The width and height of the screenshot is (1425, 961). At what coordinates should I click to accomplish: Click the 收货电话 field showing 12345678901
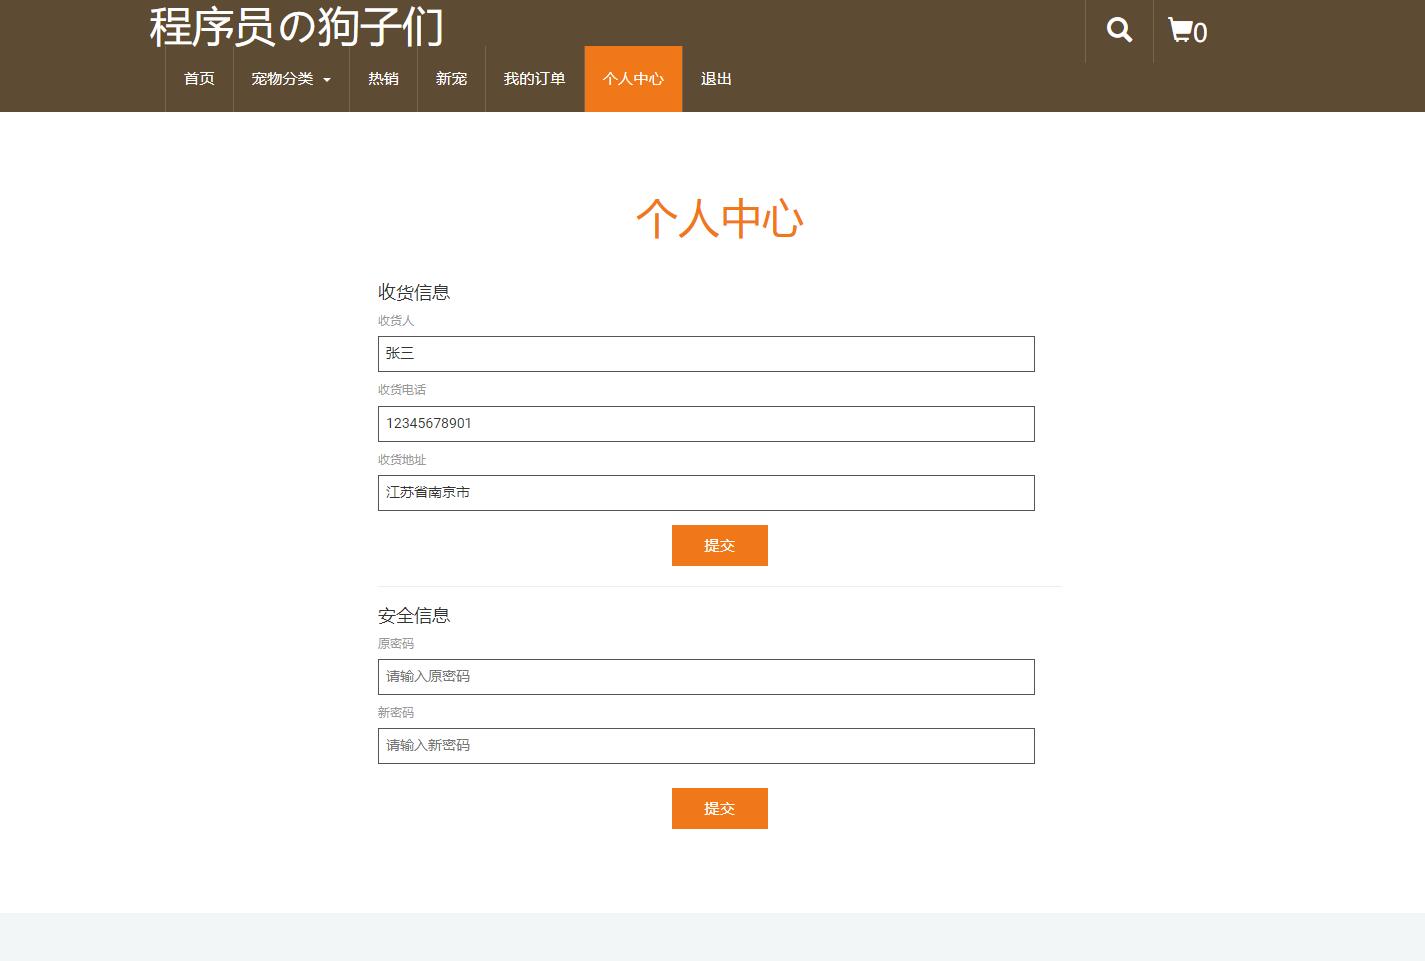click(706, 423)
